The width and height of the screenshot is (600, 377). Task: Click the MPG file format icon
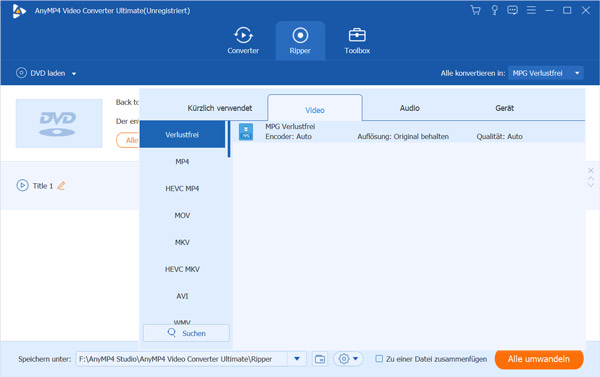246,131
